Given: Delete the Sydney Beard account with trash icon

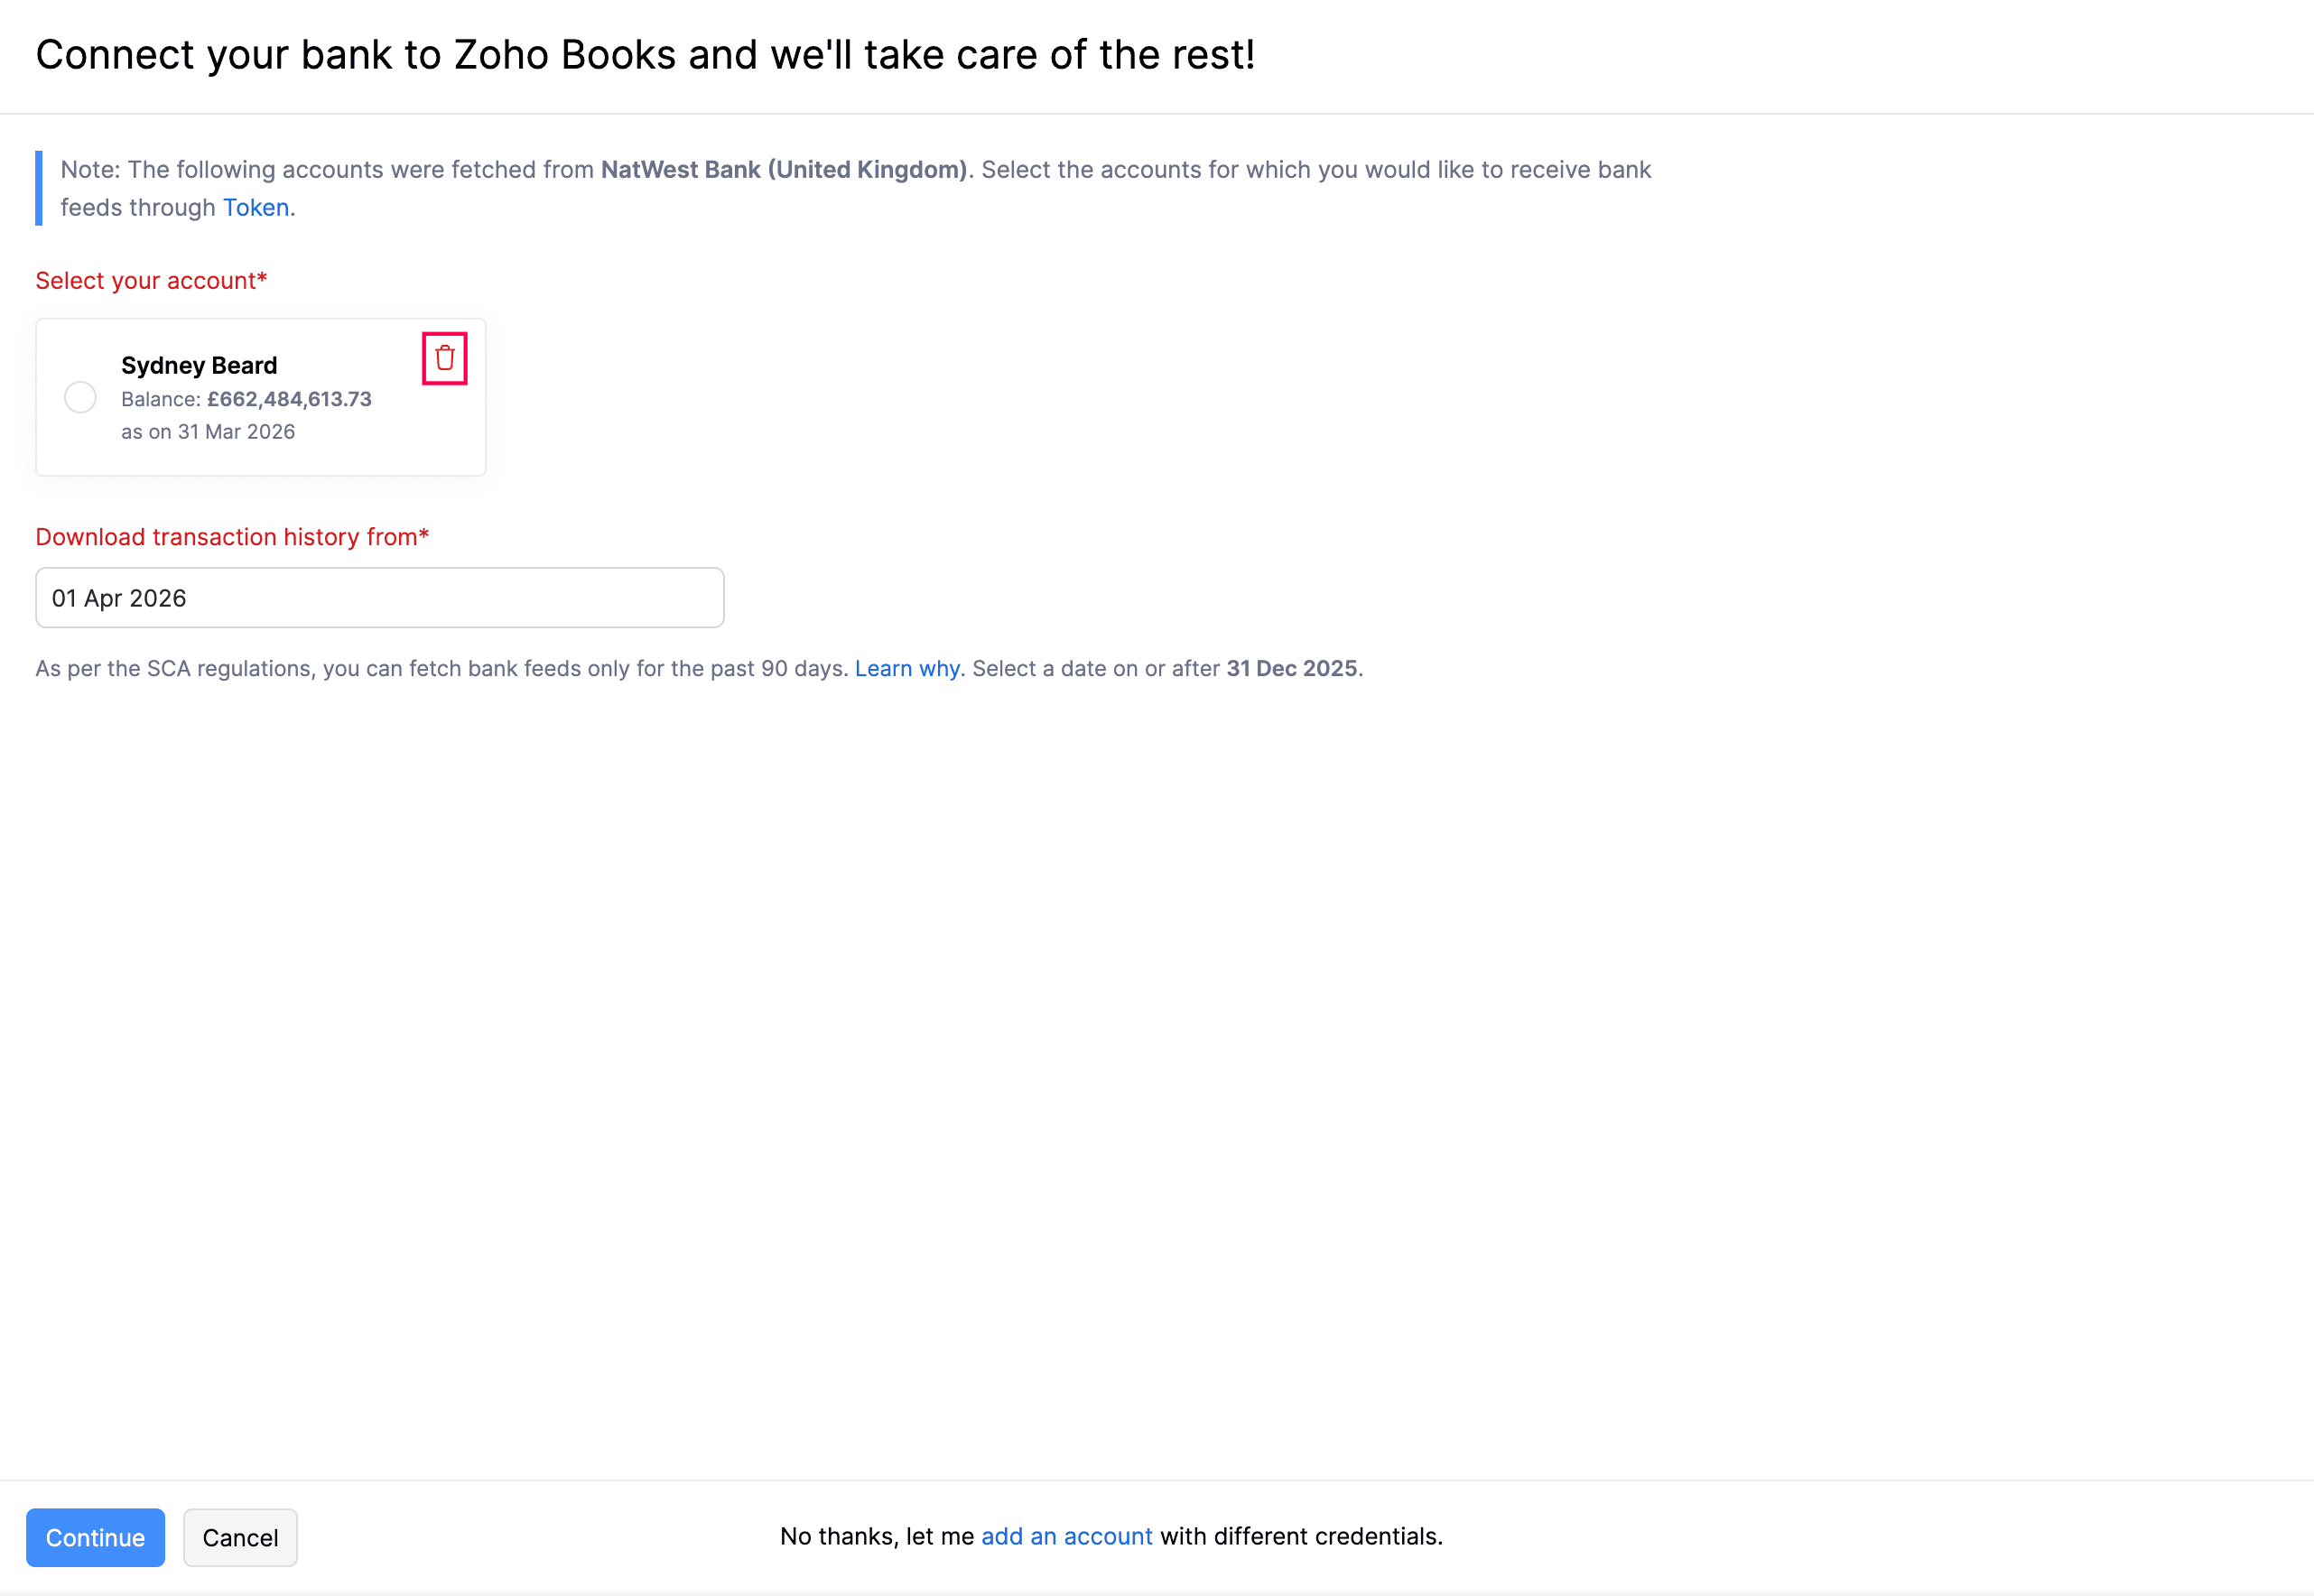Looking at the screenshot, I should pyautogui.click(x=445, y=358).
